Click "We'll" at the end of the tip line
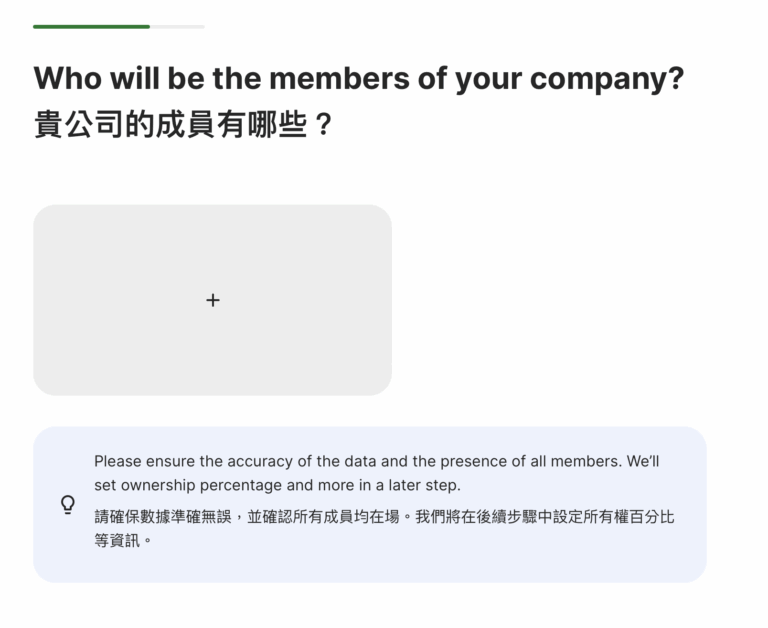The height and width of the screenshot is (628, 768). [x=642, y=461]
